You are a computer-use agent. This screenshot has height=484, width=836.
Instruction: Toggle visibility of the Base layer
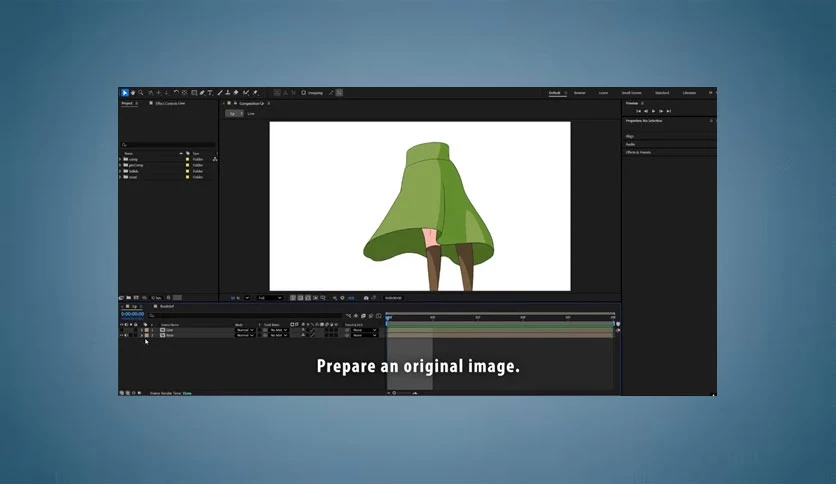122,336
